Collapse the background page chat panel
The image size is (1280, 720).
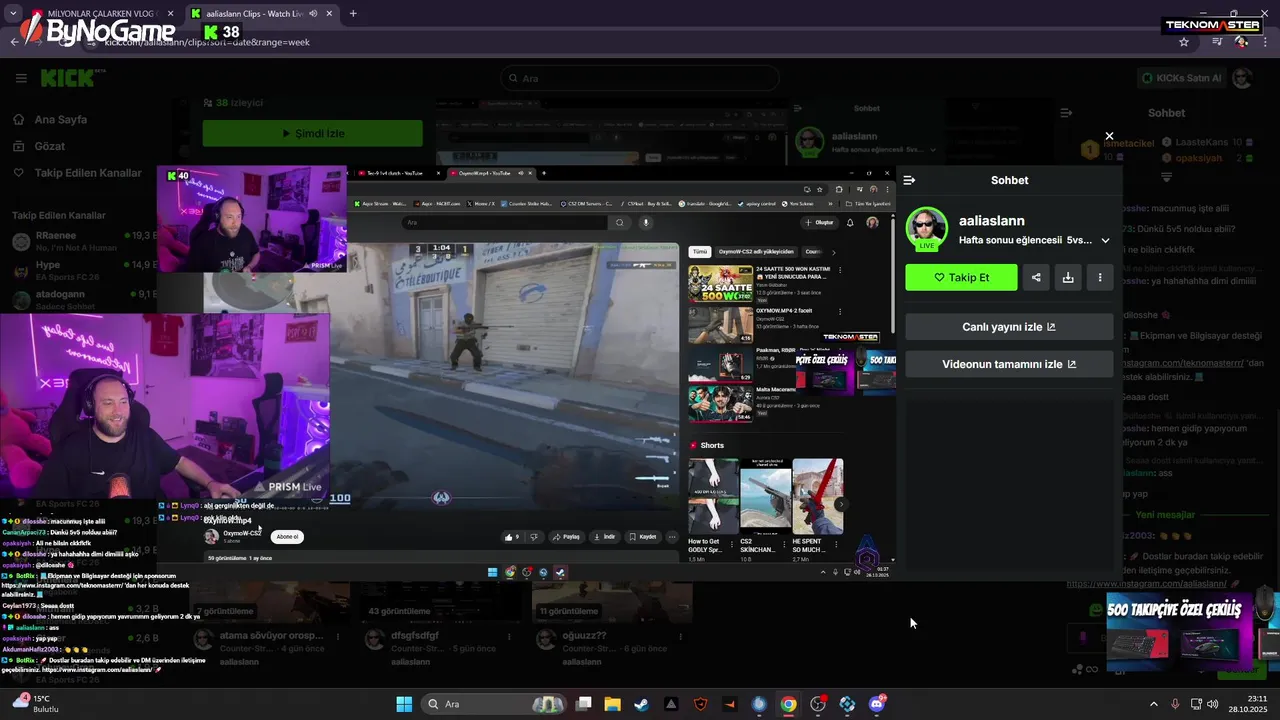point(1066,113)
